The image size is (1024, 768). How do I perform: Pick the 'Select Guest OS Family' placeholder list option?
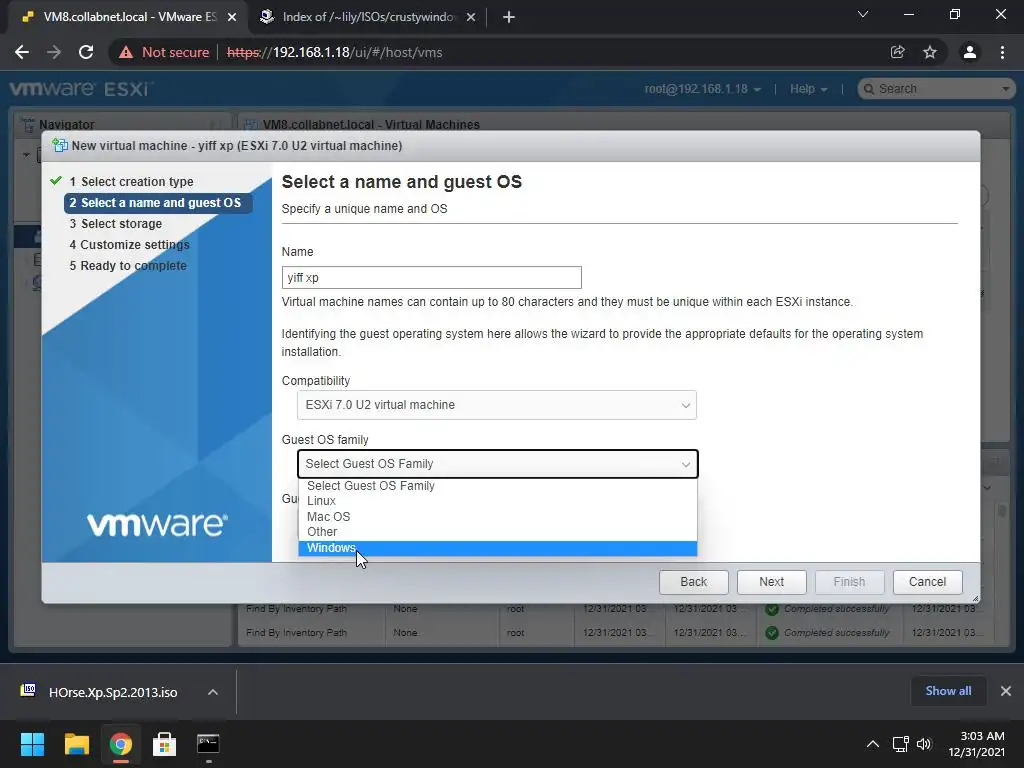[x=497, y=486]
